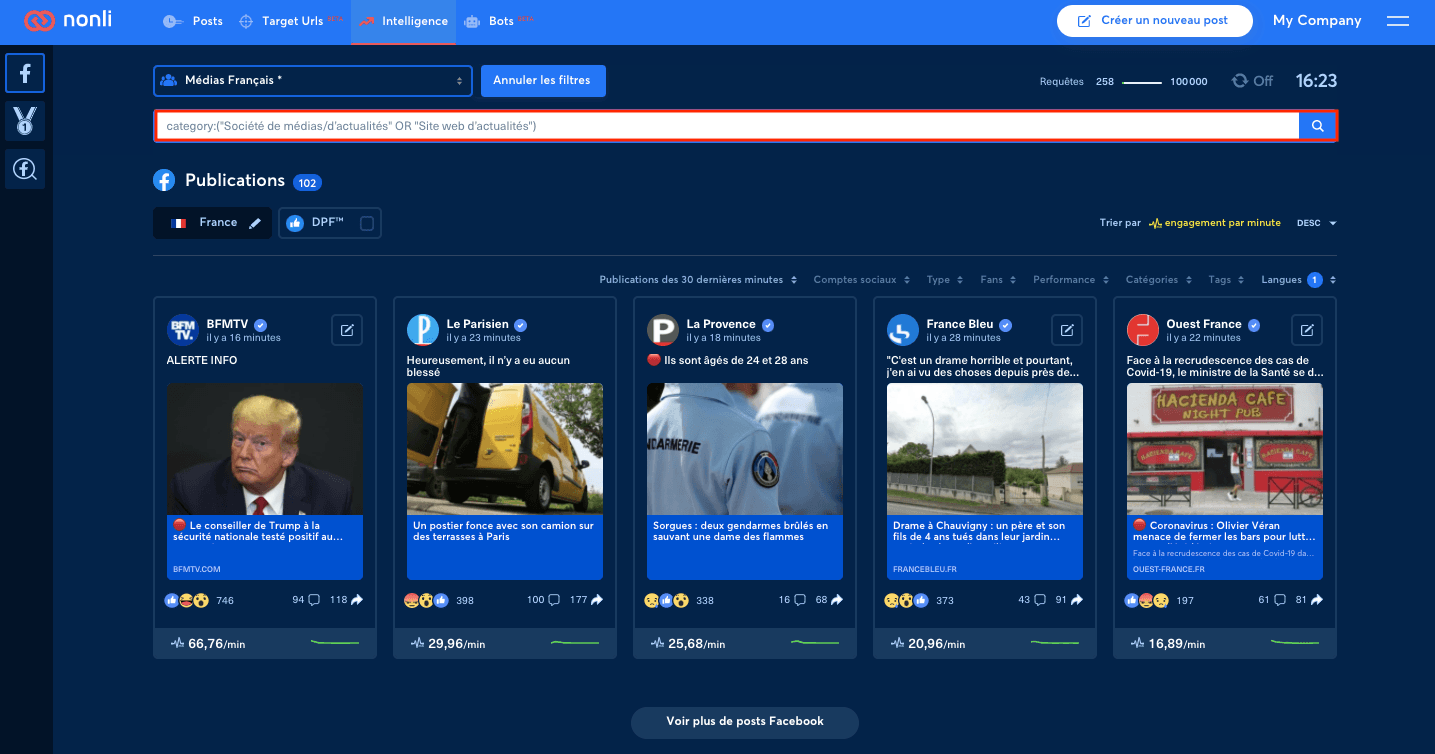Expand the Type filter
The height and width of the screenshot is (754, 1435).
945,280
